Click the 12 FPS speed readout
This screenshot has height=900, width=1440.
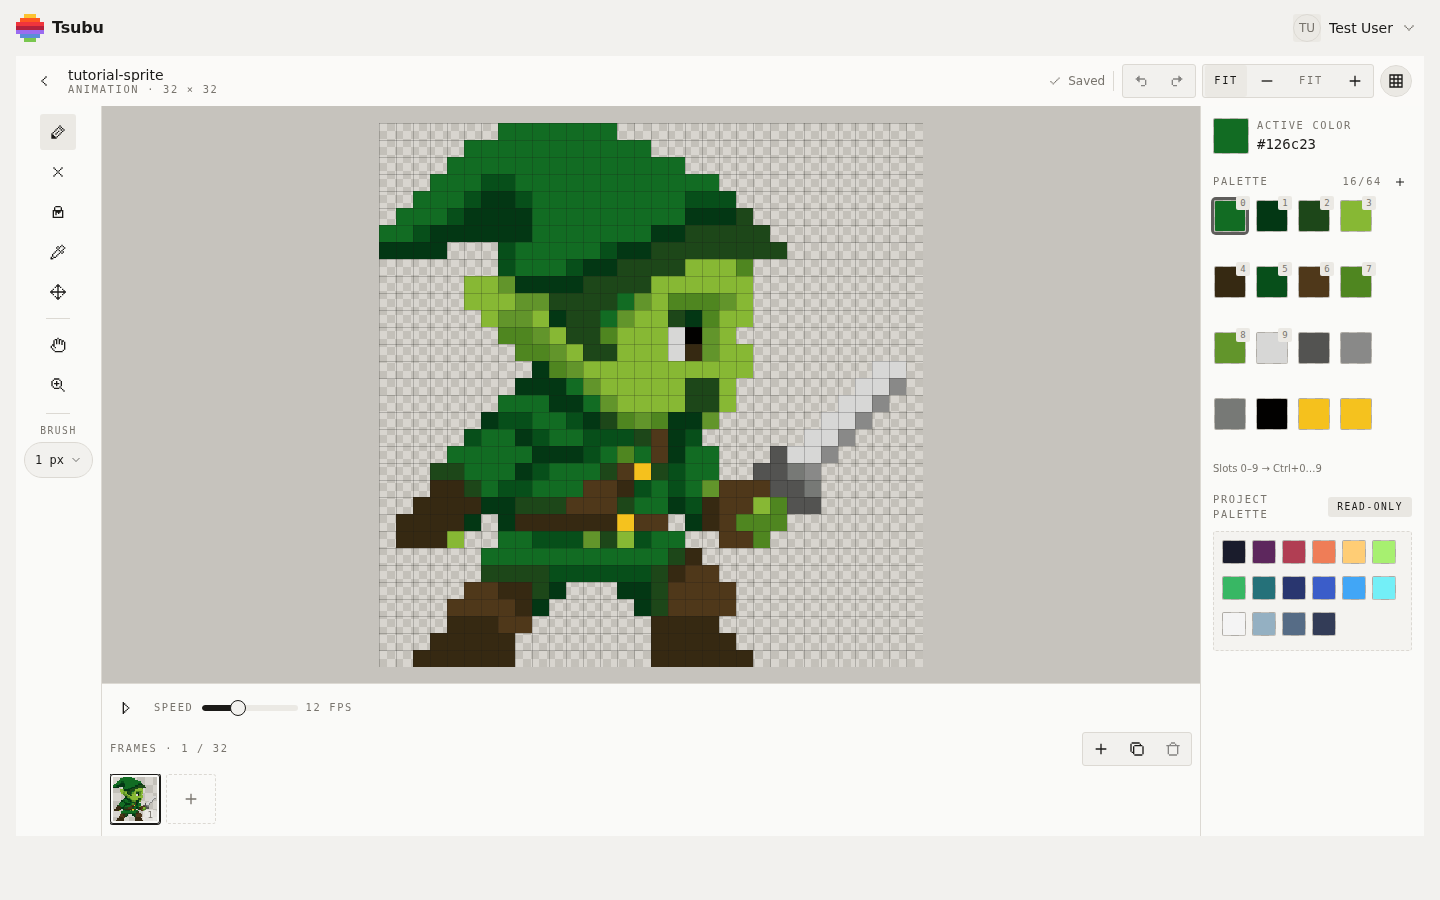[x=329, y=708]
